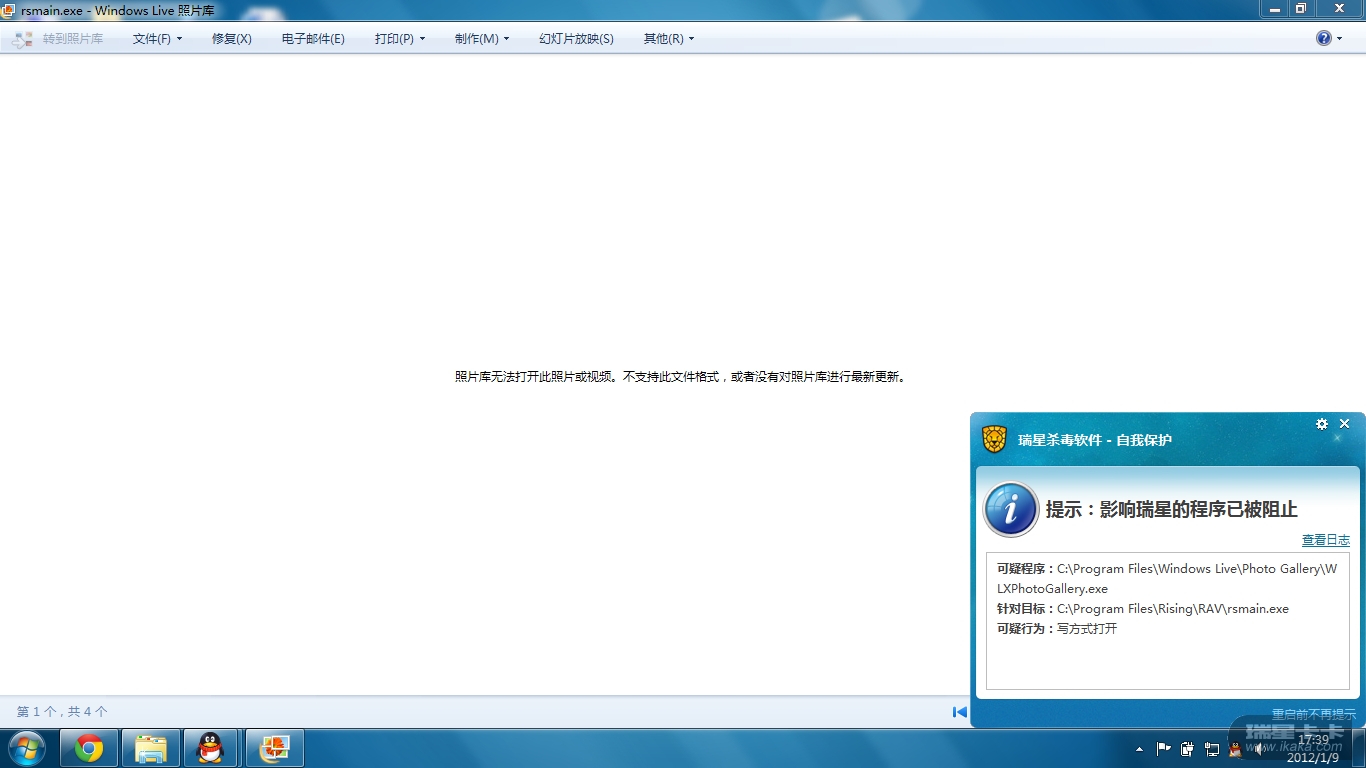Expand the 打印(P) dropdown menu
1366x768 pixels.
400,39
